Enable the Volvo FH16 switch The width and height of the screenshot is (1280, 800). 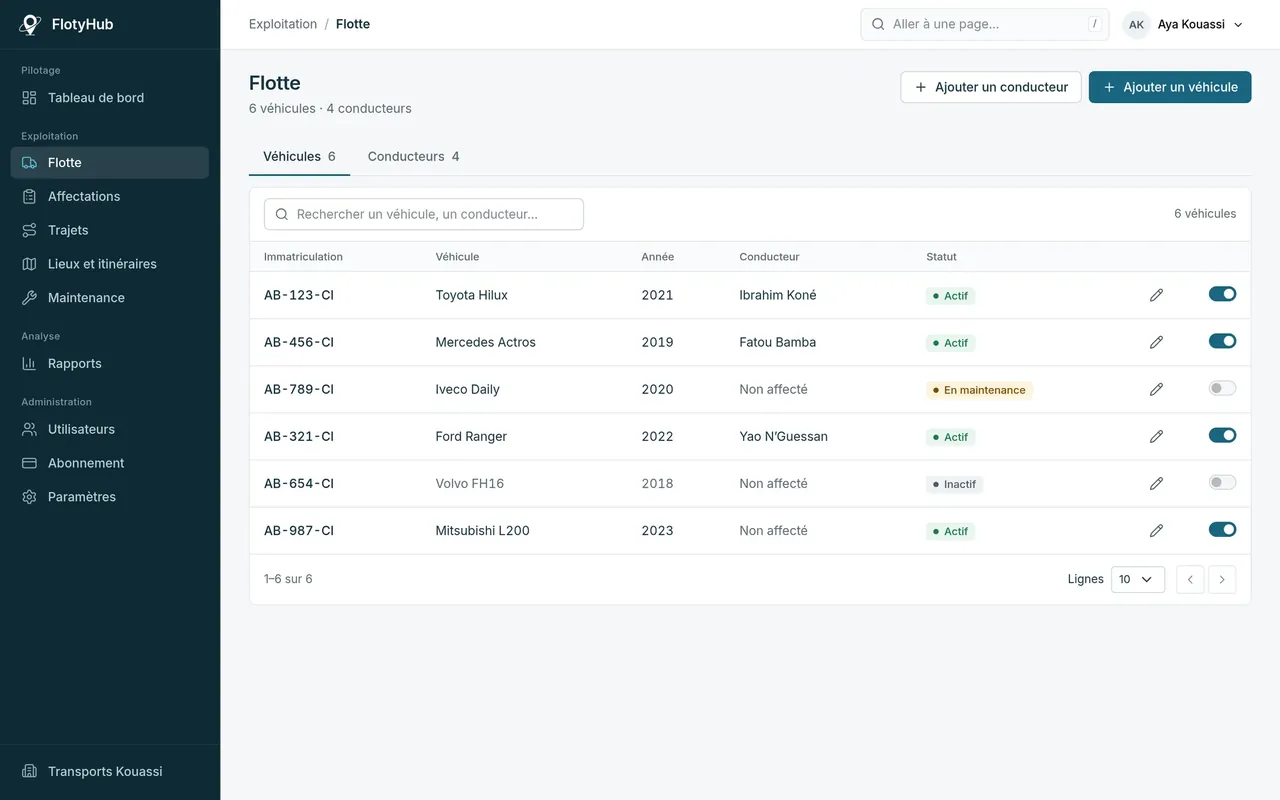pos(1222,482)
